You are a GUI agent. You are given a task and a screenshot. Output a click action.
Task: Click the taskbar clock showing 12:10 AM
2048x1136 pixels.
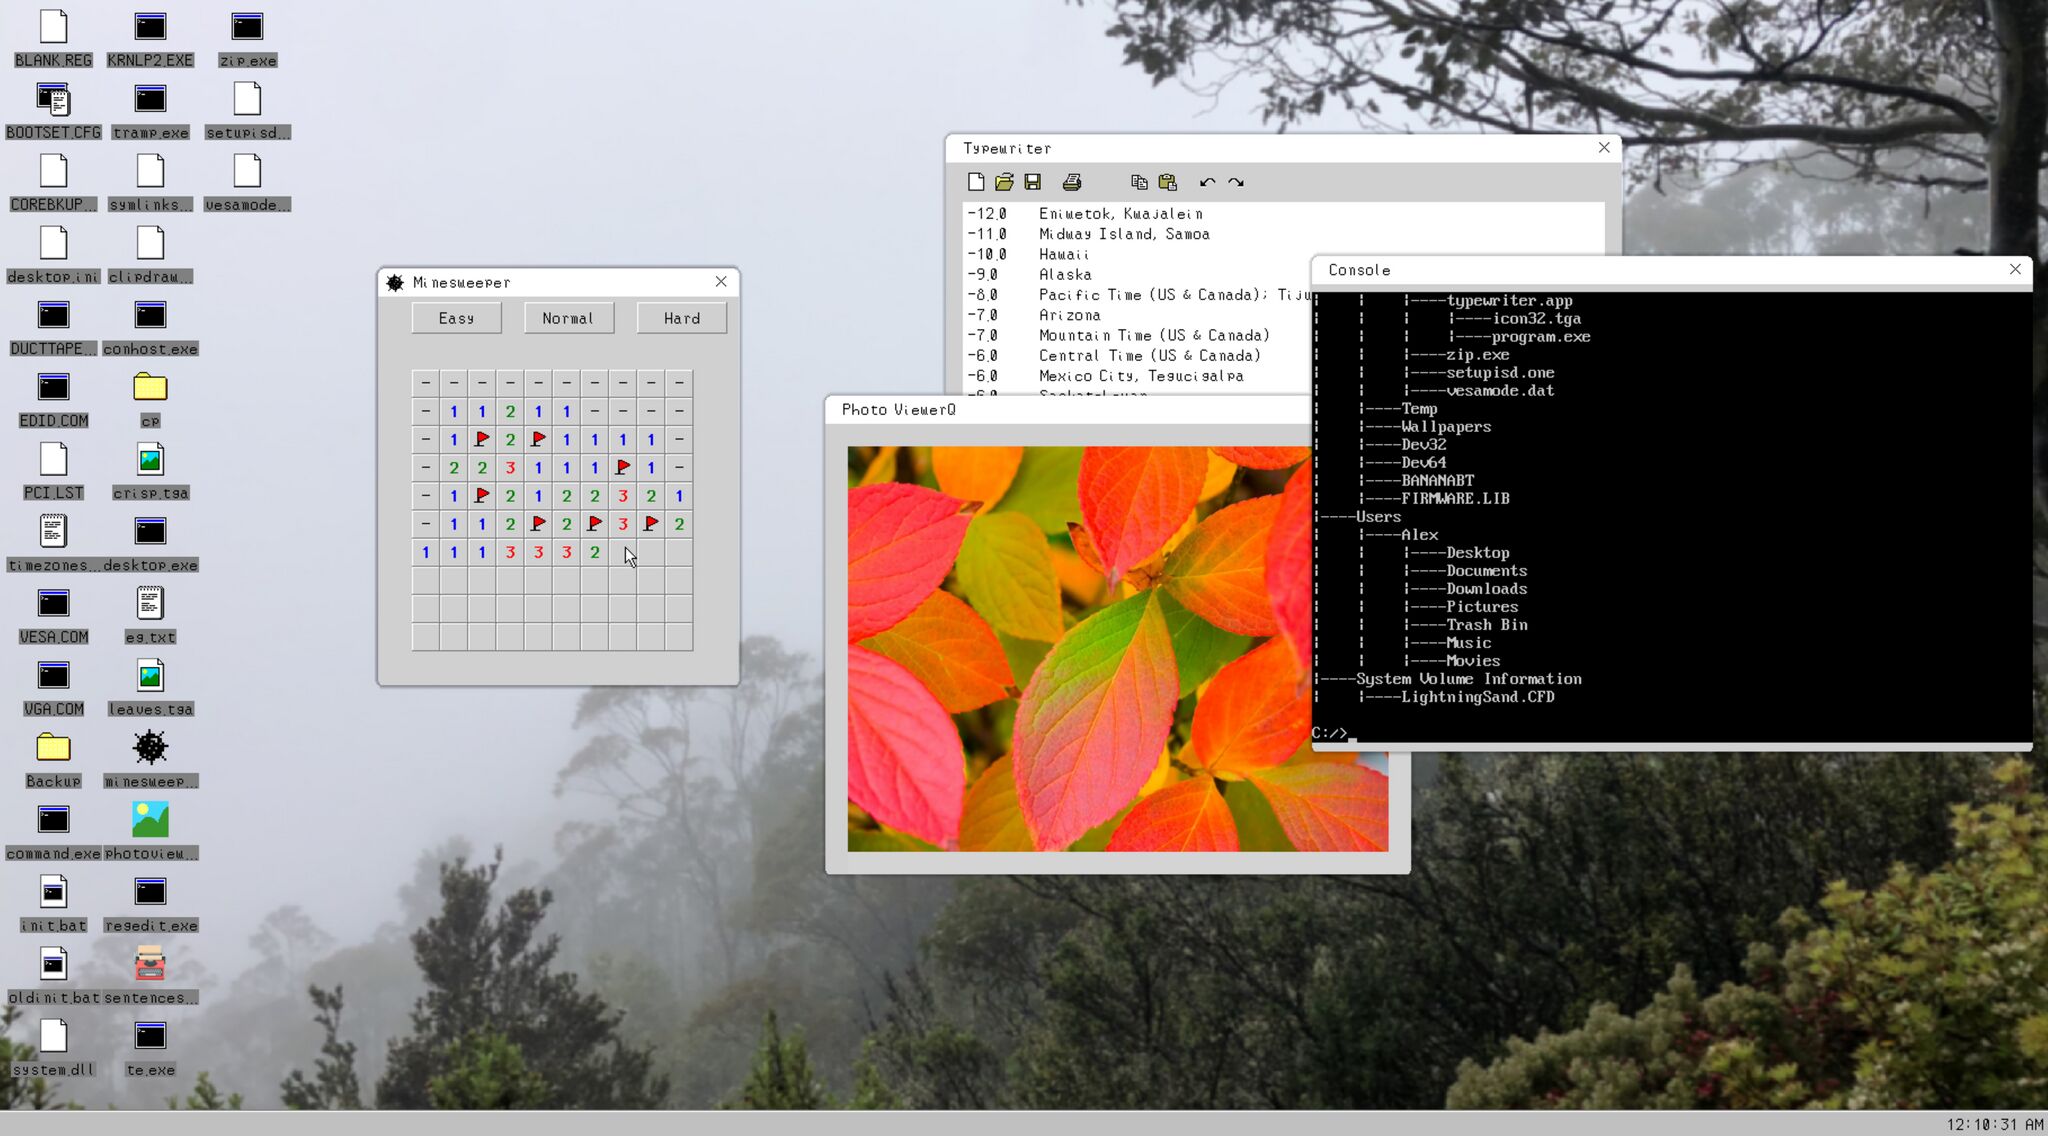pos(1994,1124)
